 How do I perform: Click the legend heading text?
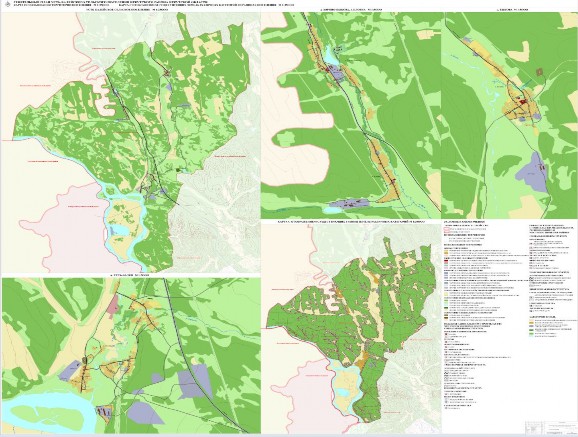[x=464, y=223]
